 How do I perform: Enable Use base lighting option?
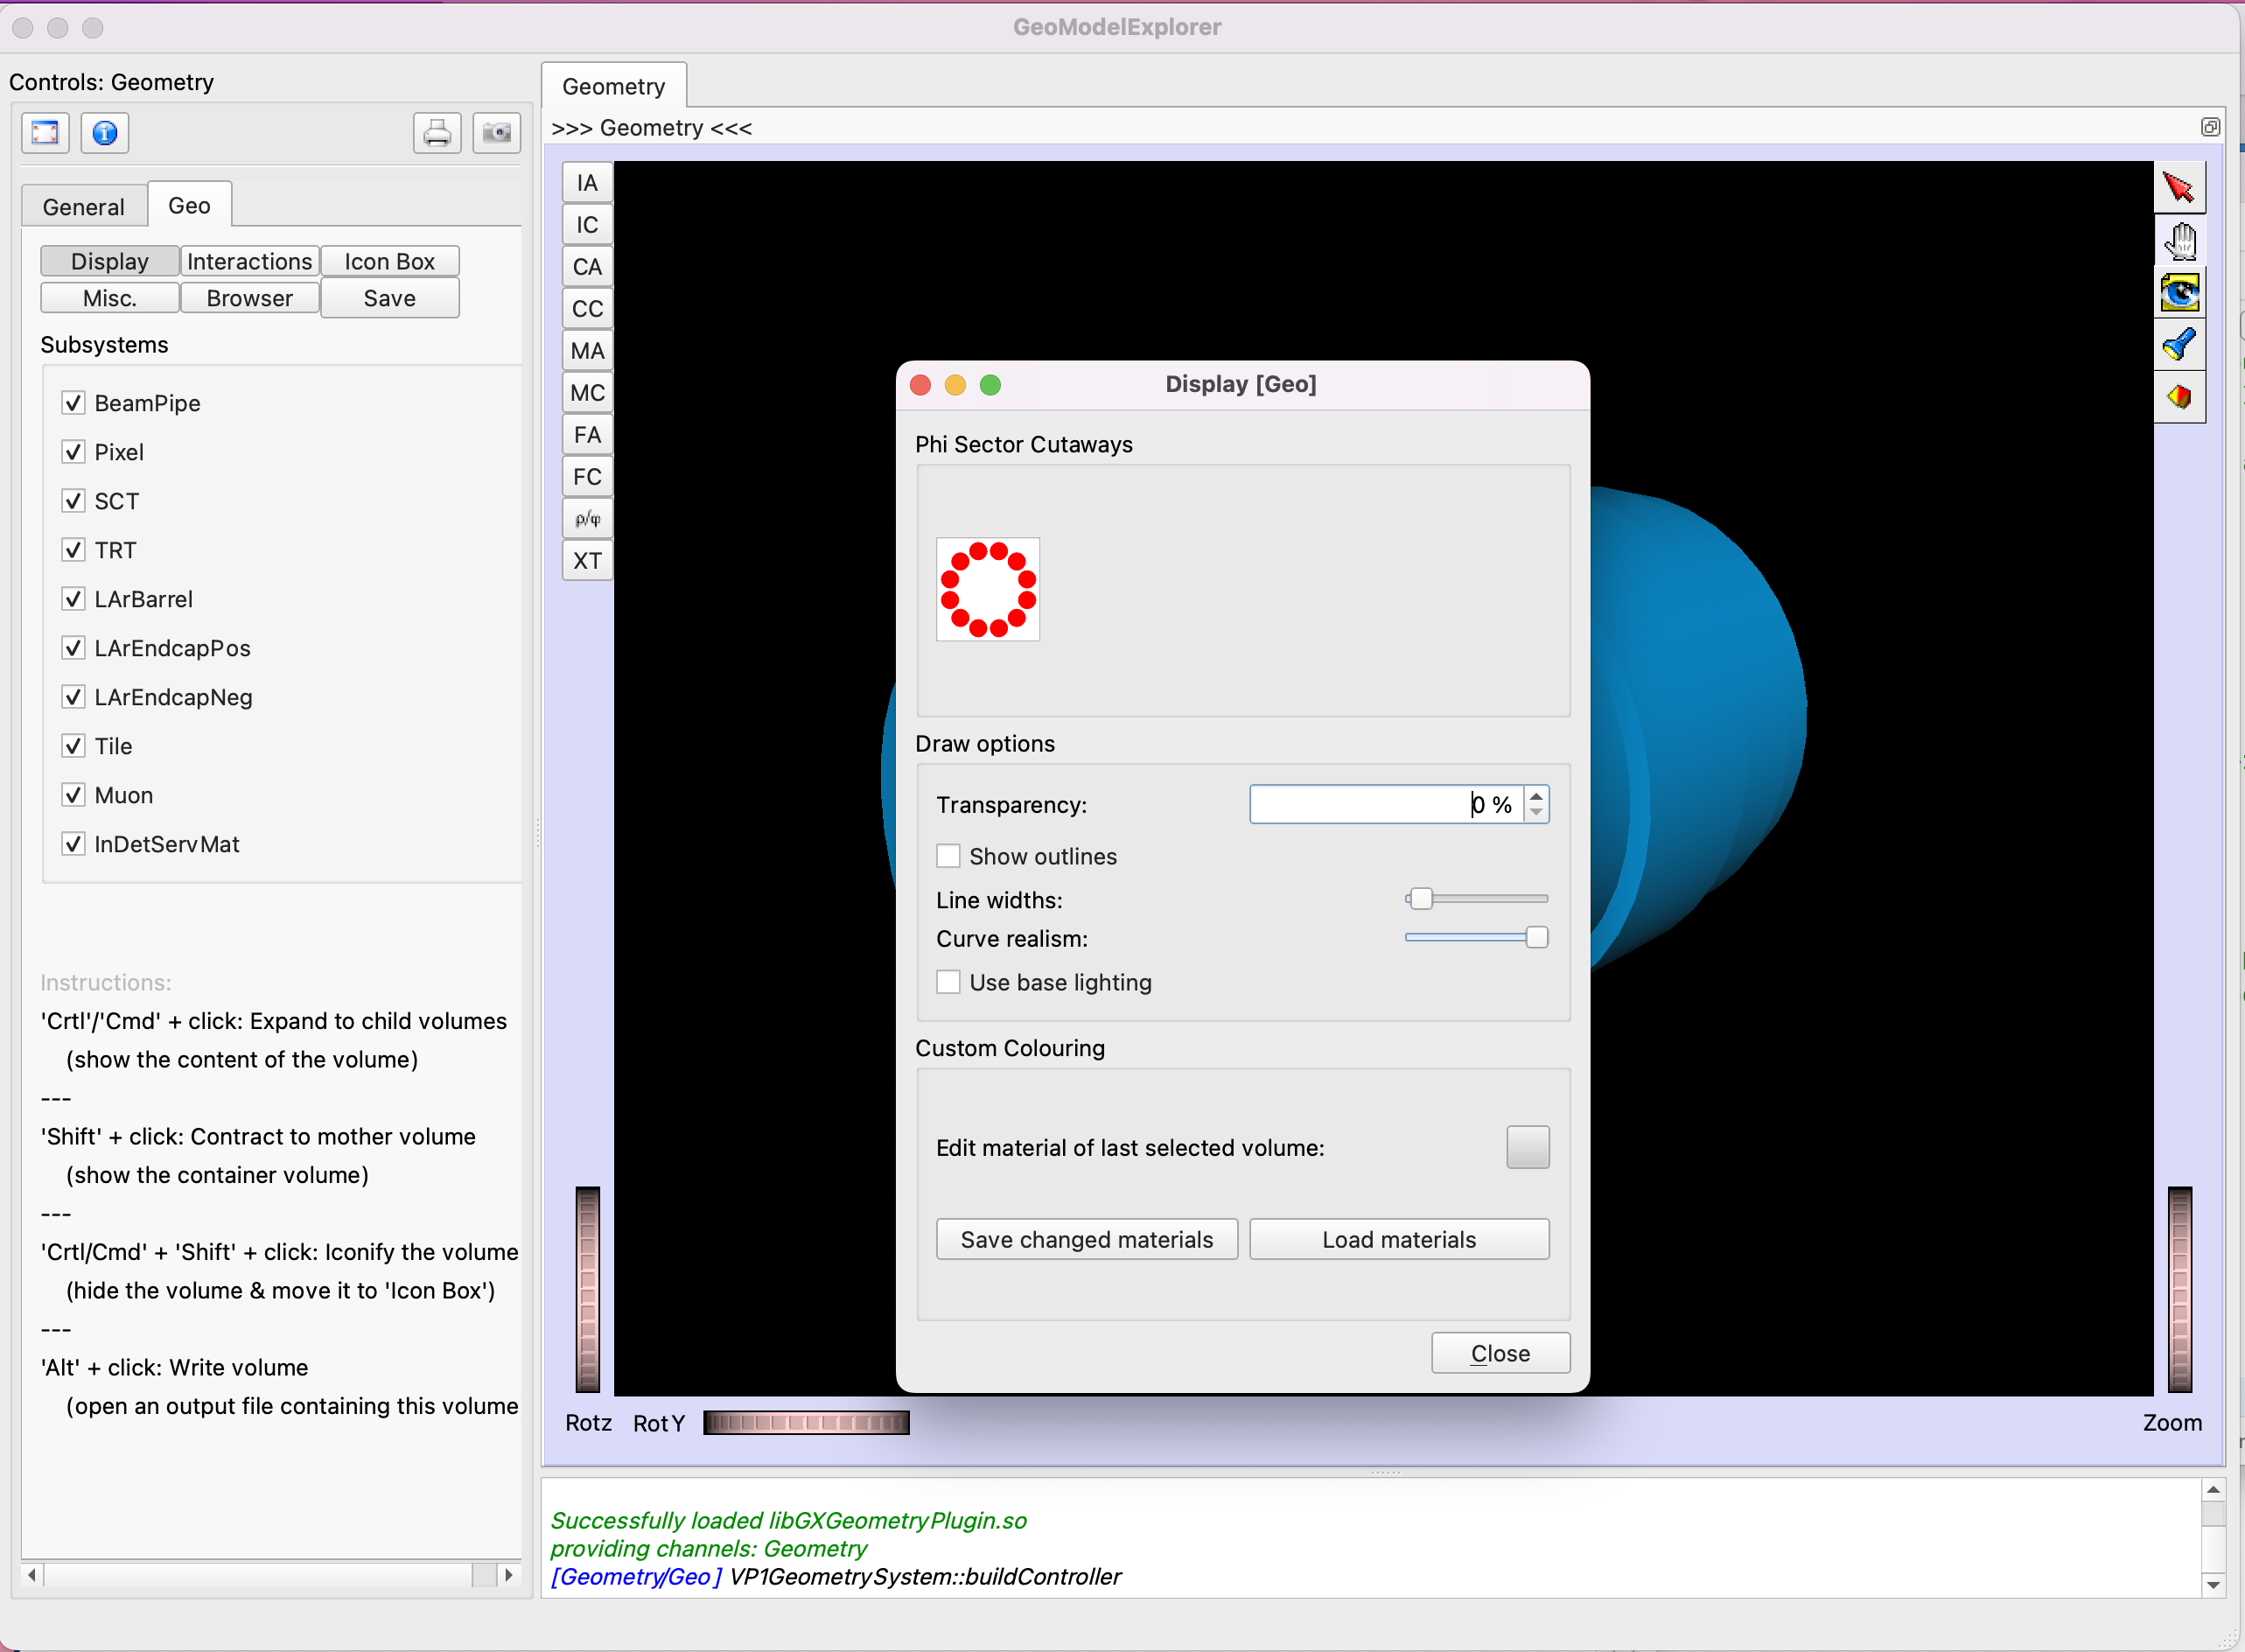(948, 982)
